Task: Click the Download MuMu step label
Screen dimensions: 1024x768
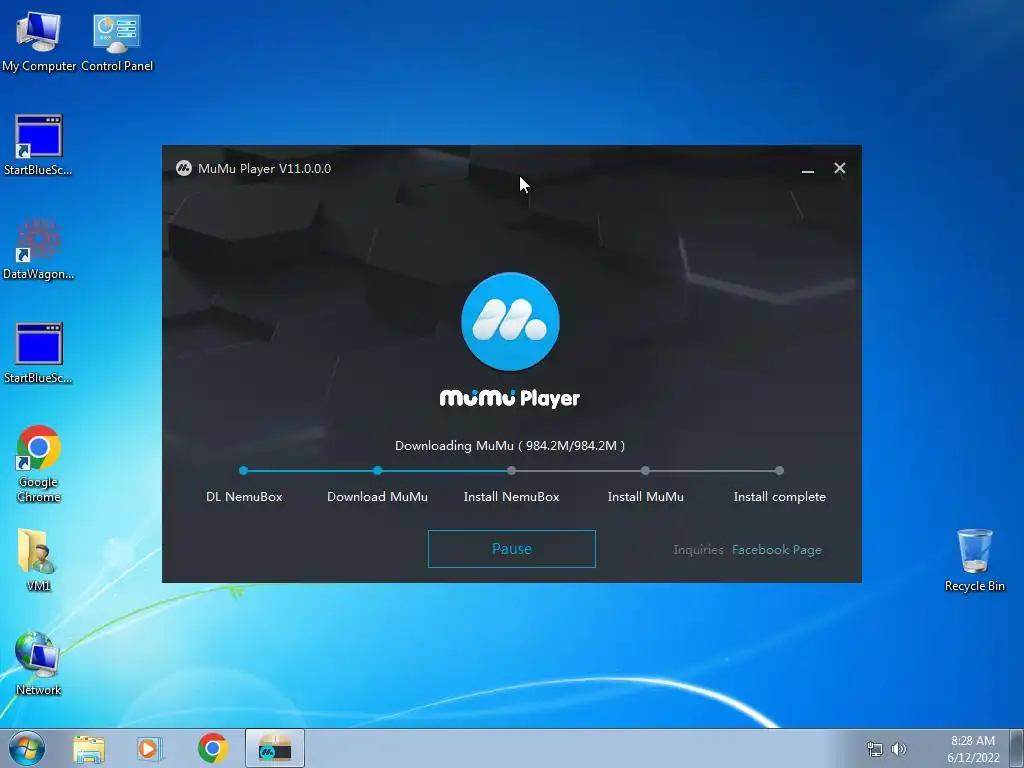Action: (377, 496)
